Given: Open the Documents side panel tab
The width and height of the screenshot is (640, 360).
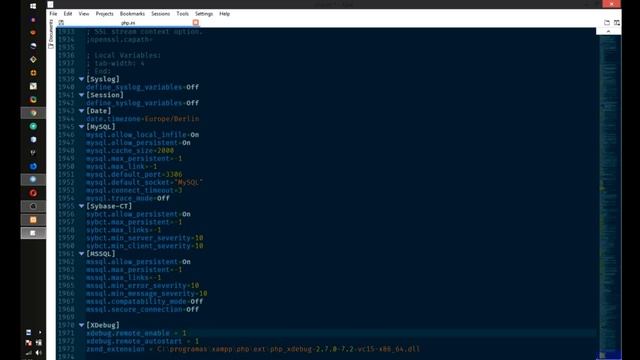Looking at the screenshot, I should click(x=51, y=34).
